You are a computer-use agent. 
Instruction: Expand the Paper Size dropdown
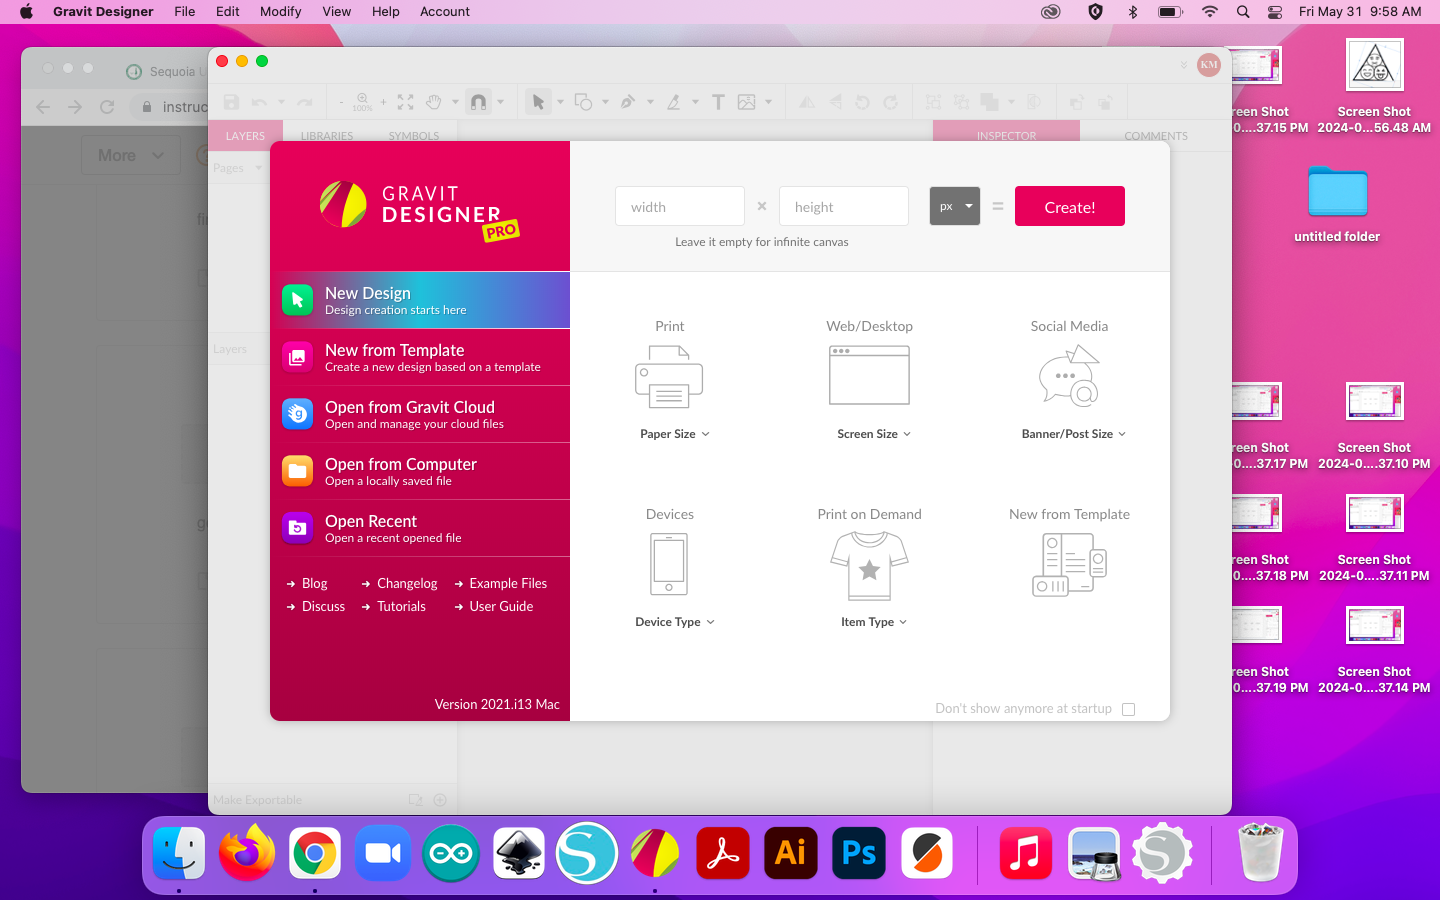pos(675,434)
